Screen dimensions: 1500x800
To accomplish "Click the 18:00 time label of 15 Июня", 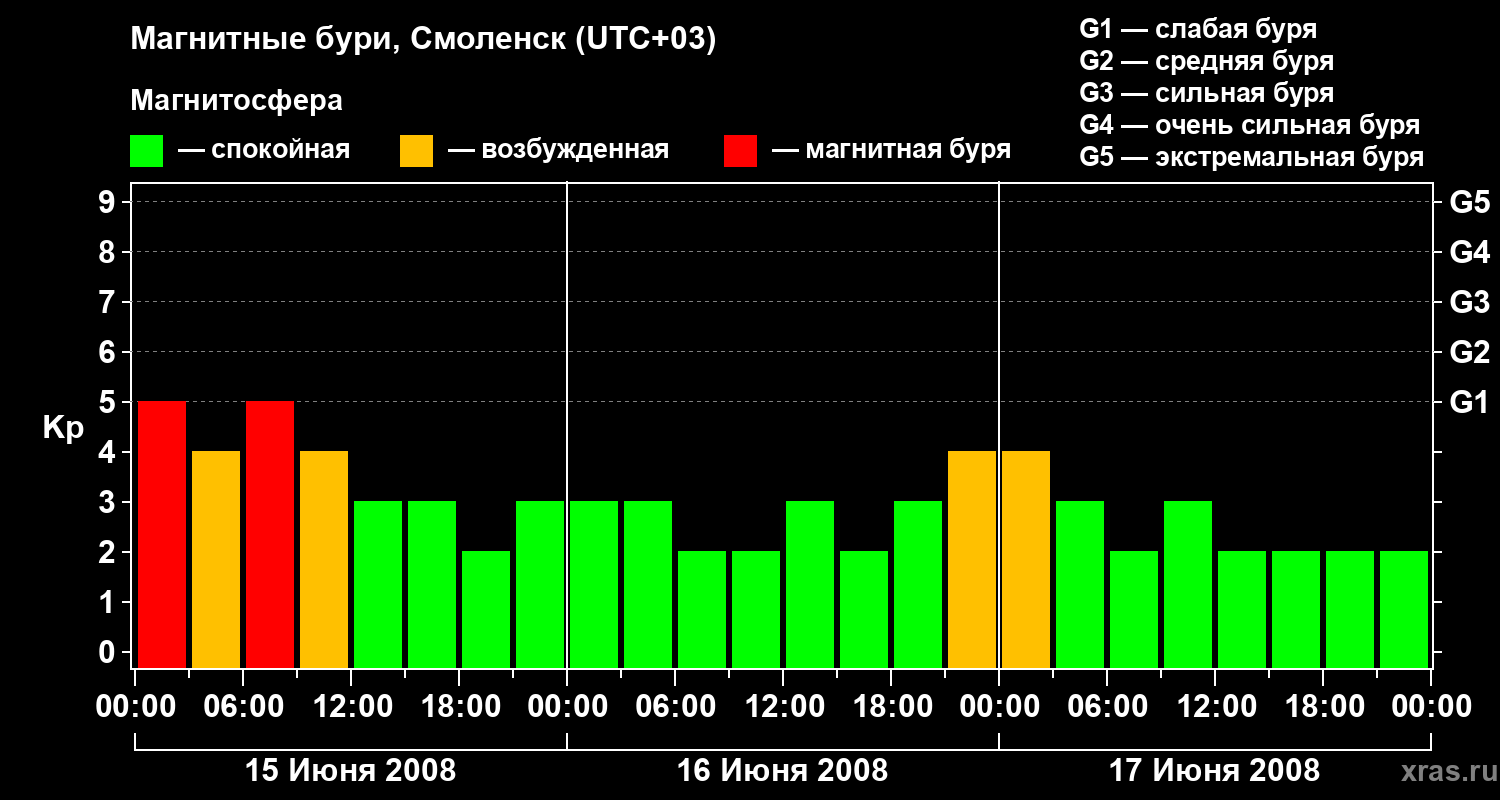I will click(459, 707).
